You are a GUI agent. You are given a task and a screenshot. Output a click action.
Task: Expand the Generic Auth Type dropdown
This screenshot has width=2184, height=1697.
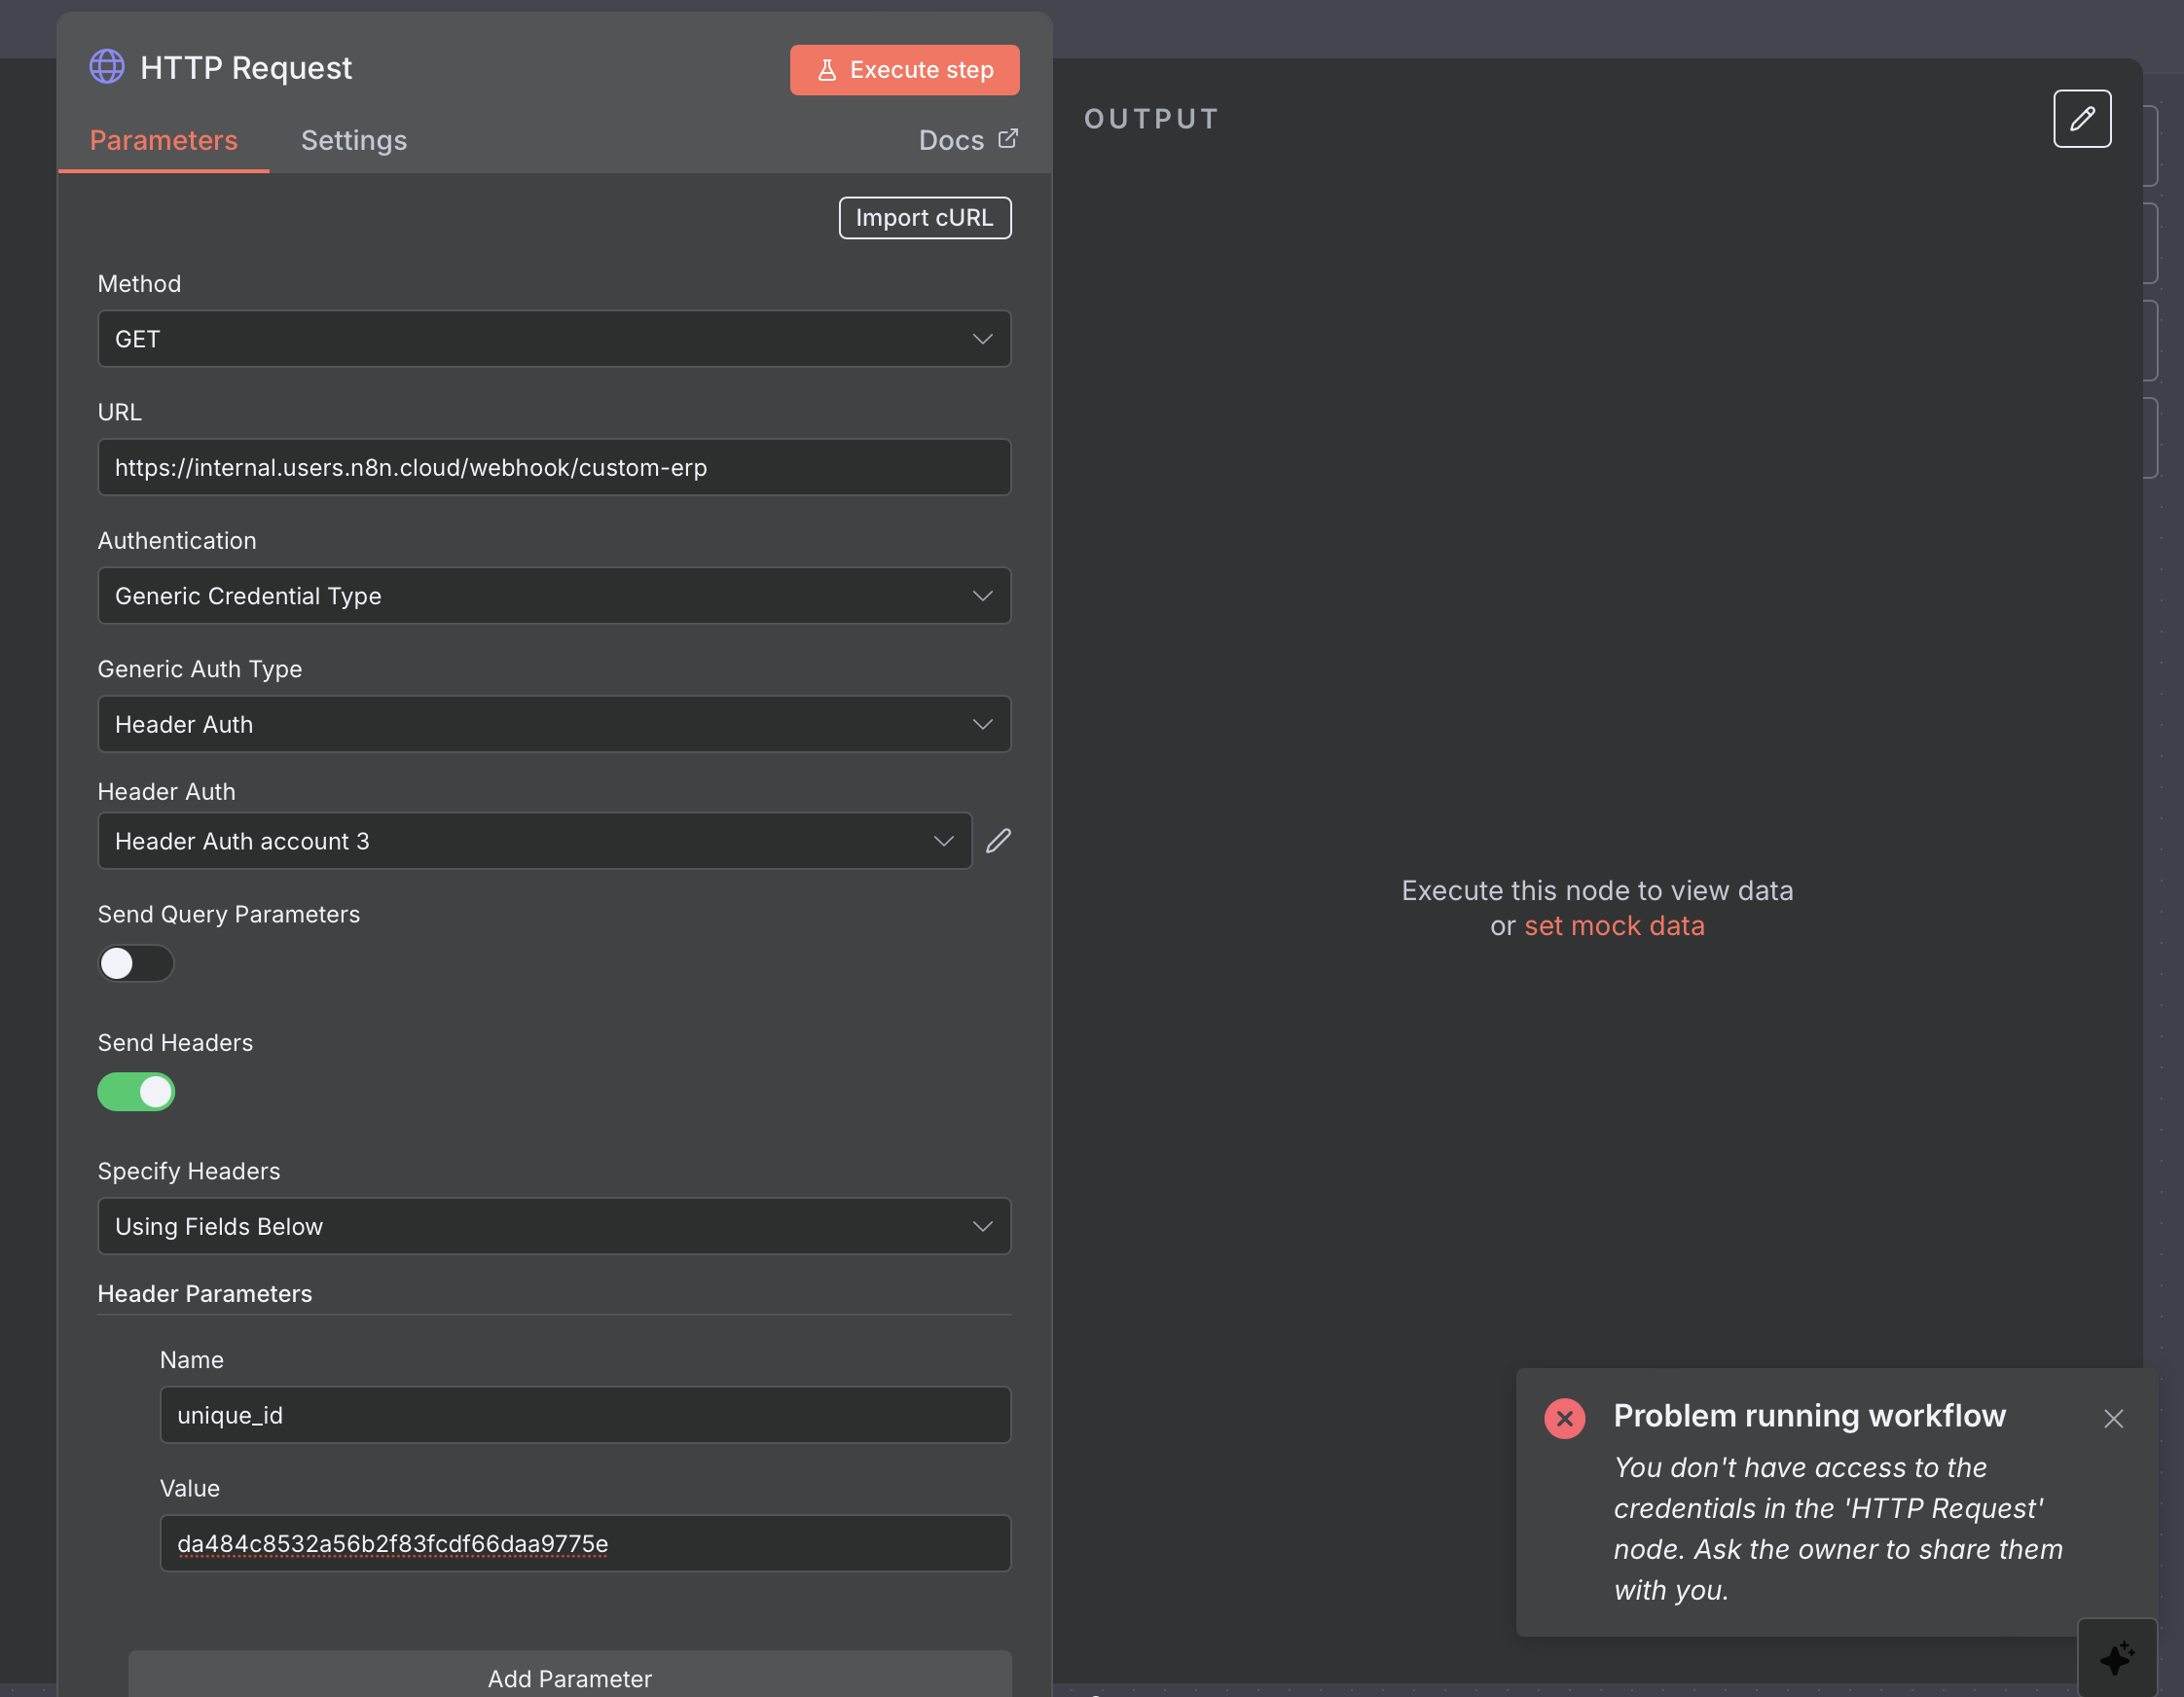point(554,724)
